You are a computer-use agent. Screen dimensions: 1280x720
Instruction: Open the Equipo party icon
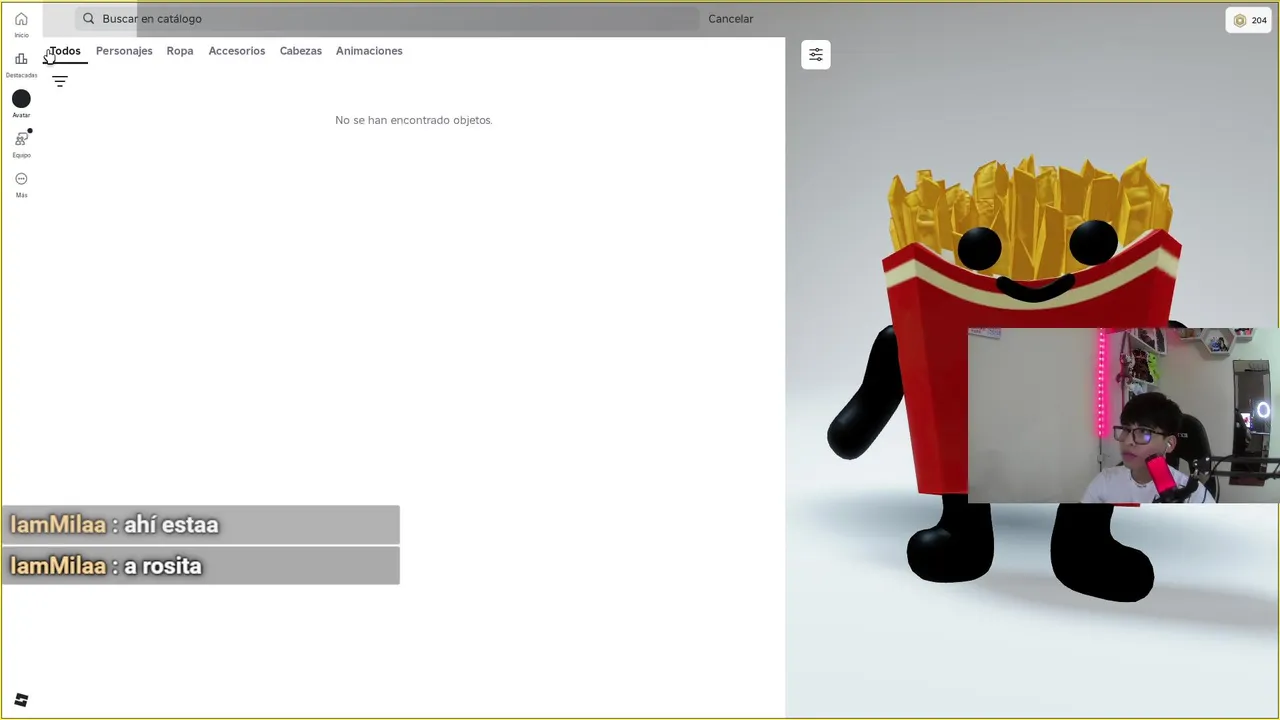[x=21, y=139]
